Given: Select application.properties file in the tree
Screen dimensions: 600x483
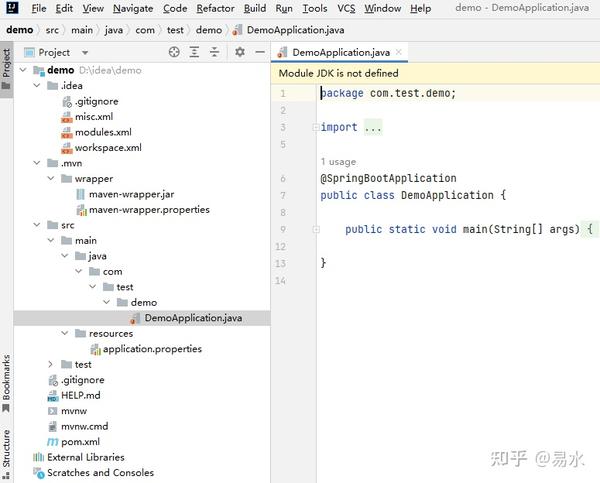Looking at the screenshot, I should (152, 349).
